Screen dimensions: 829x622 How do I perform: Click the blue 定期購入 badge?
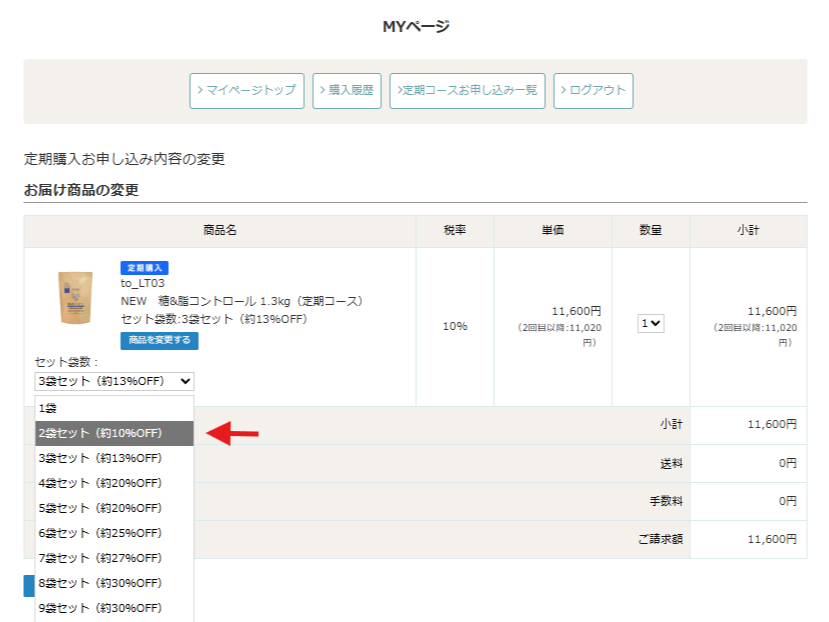point(145,268)
